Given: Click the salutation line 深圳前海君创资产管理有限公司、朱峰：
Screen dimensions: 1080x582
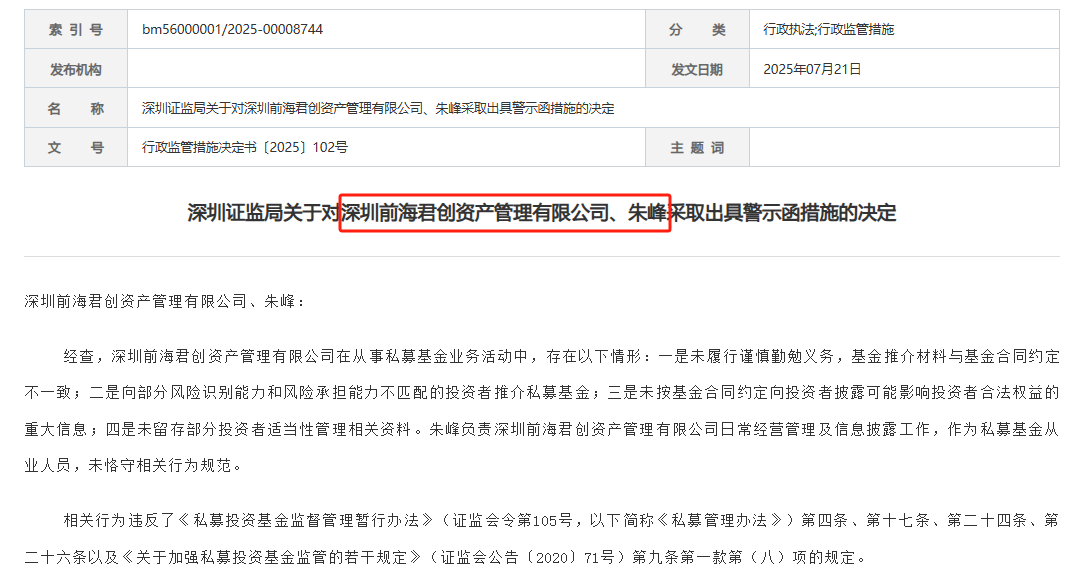Looking at the screenshot, I should pyautogui.click(x=165, y=302).
